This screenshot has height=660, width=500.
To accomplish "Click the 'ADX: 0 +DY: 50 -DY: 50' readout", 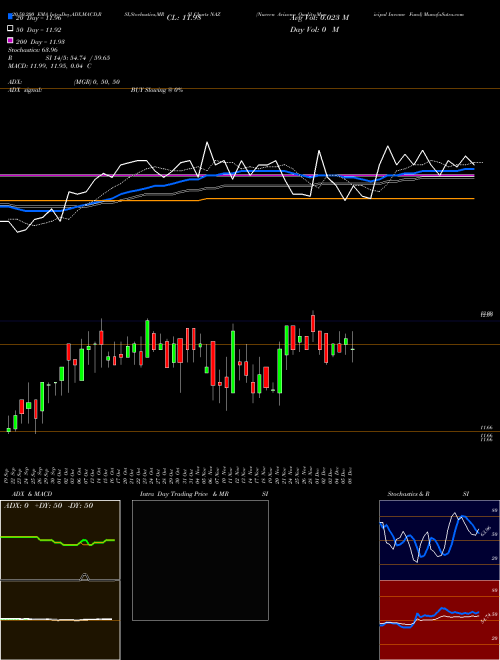I will click(x=48, y=506).
